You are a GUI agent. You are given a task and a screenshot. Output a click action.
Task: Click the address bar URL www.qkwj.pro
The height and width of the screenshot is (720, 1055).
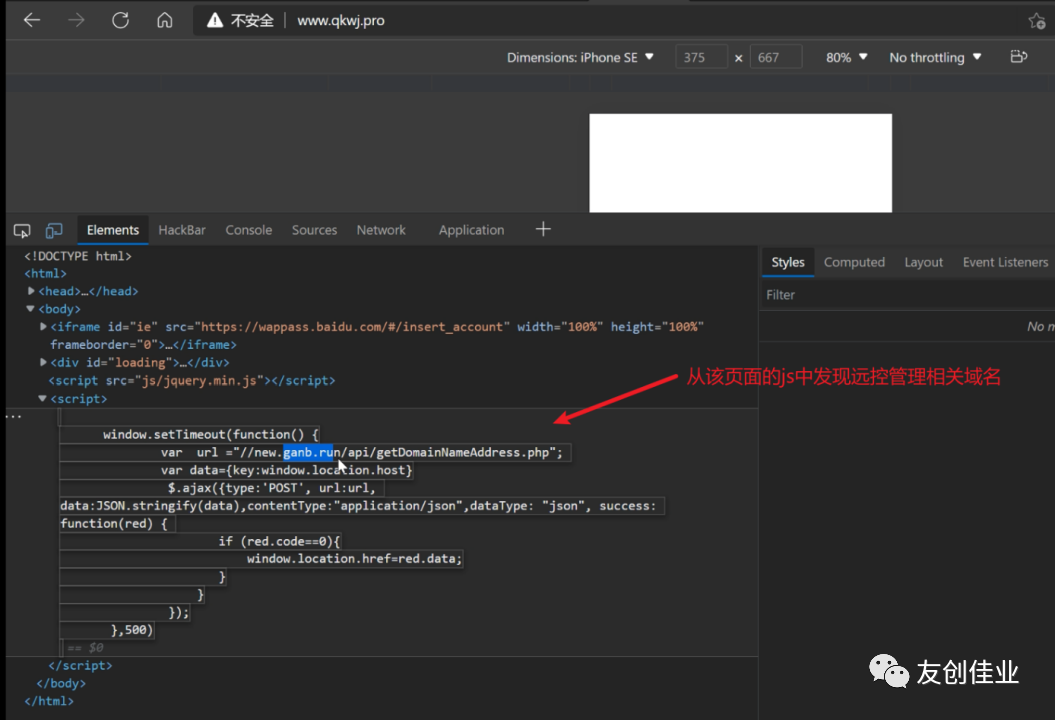point(341,21)
